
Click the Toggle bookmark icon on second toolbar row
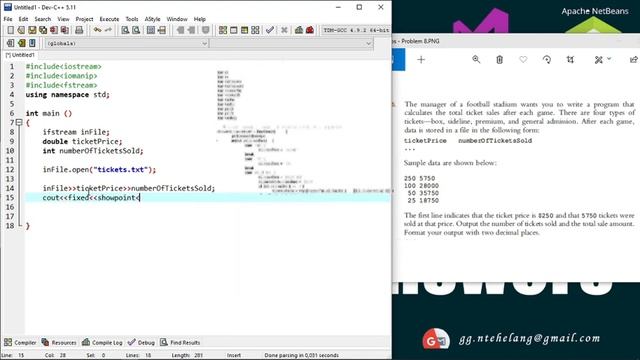click(x=21, y=43)
